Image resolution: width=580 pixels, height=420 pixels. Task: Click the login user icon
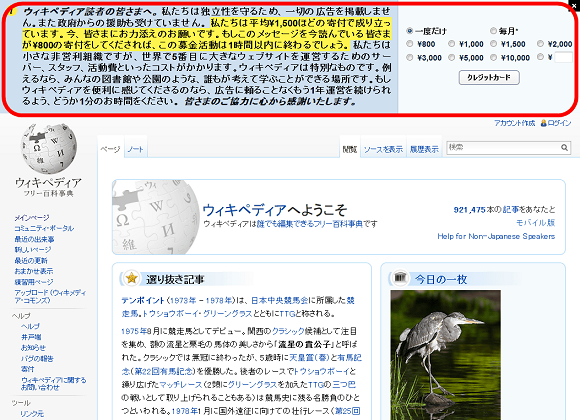click(x=543, y=123)
